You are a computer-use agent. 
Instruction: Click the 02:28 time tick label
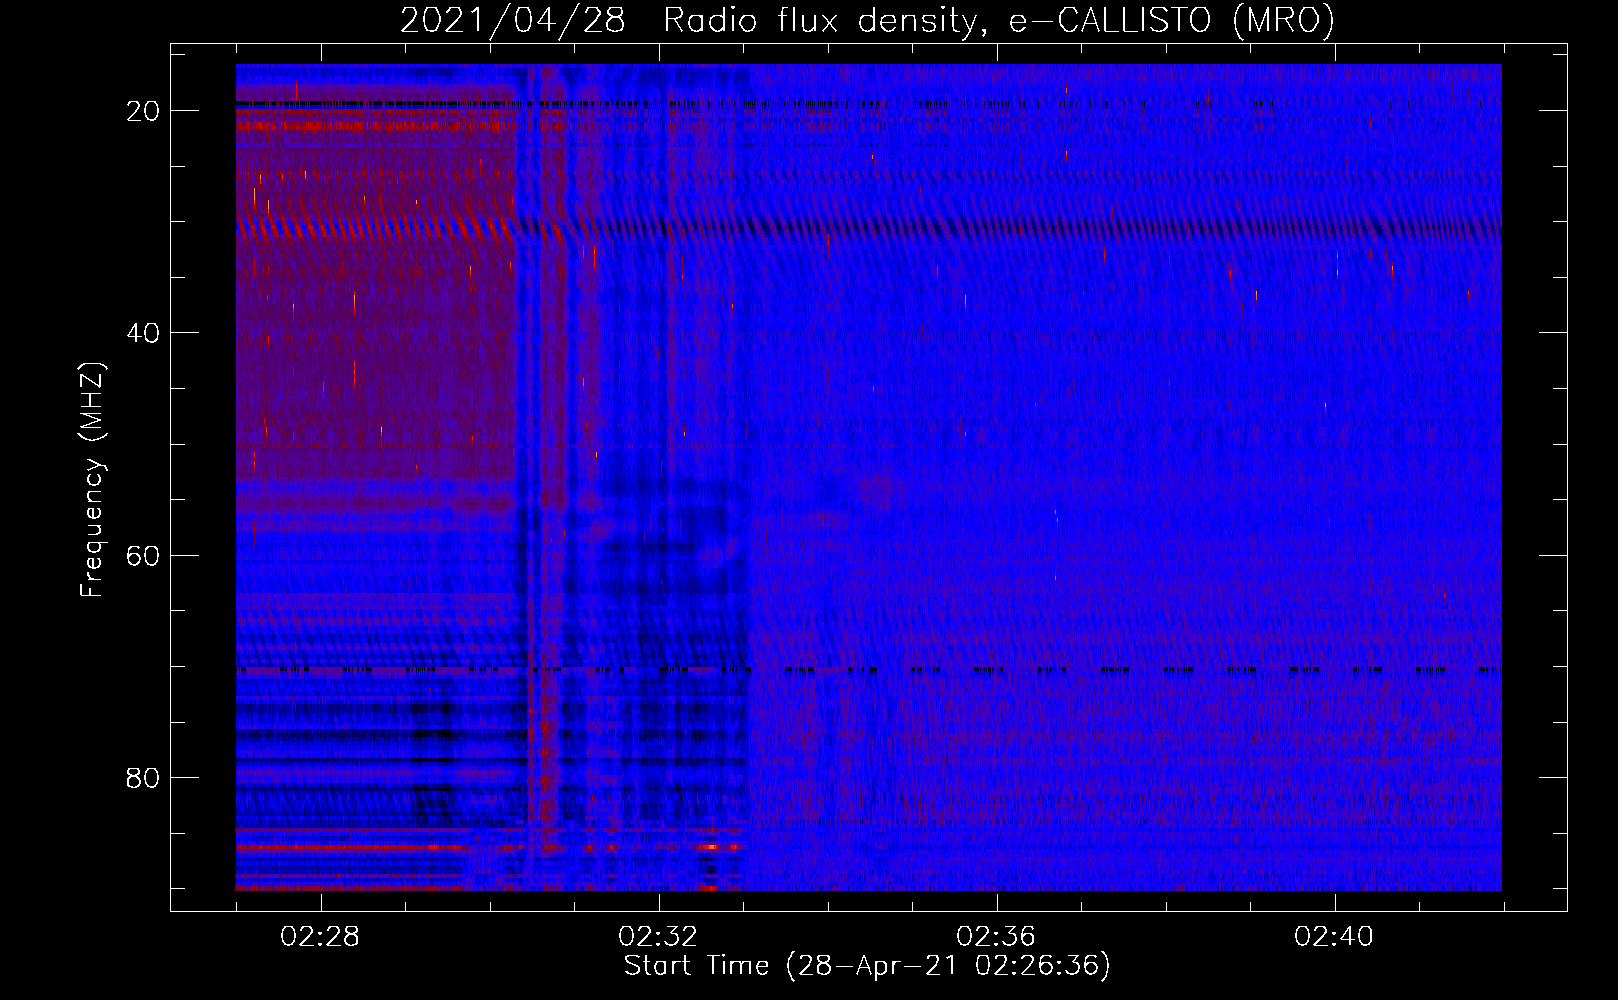point(320,937)
